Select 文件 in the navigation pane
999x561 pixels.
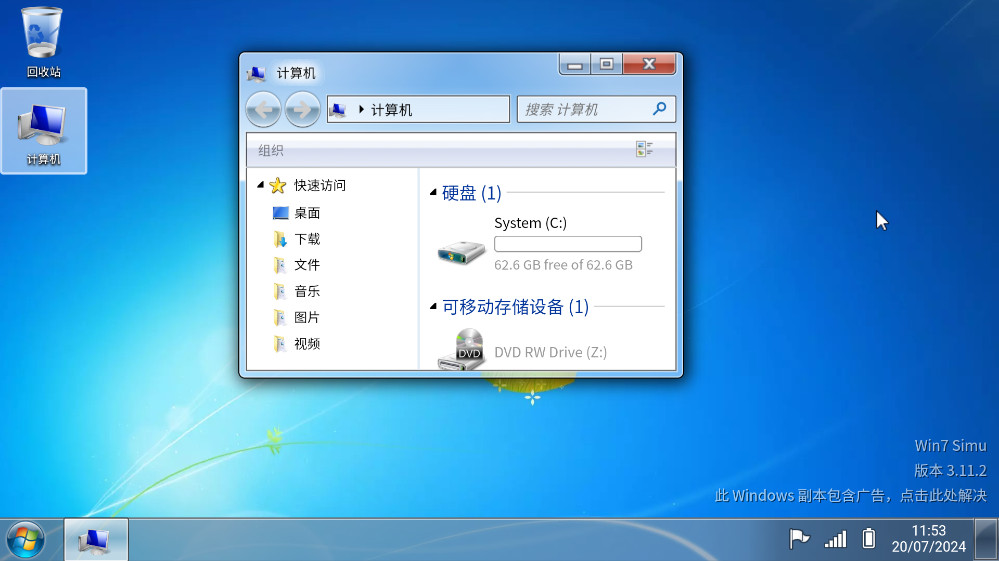tap(307, 265)
